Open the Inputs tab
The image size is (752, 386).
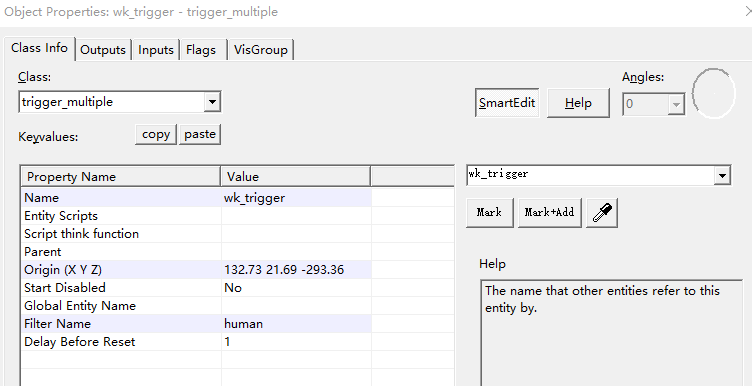pos(156,50)
